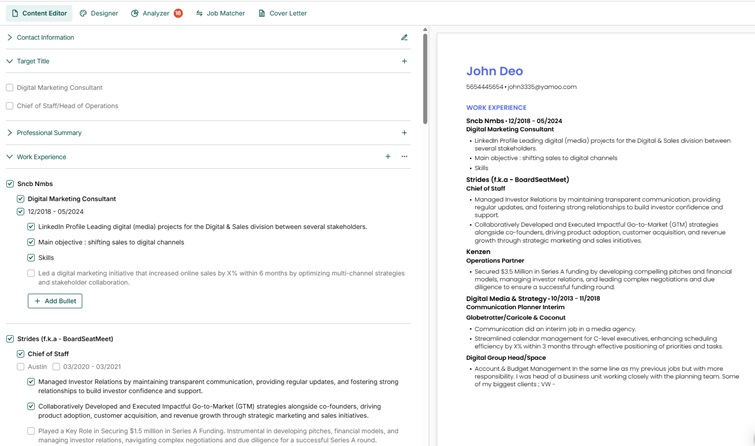755x446 pixels.
Task: Click the edit pencil icon for Contact Information
Action: tap(404, 38)
